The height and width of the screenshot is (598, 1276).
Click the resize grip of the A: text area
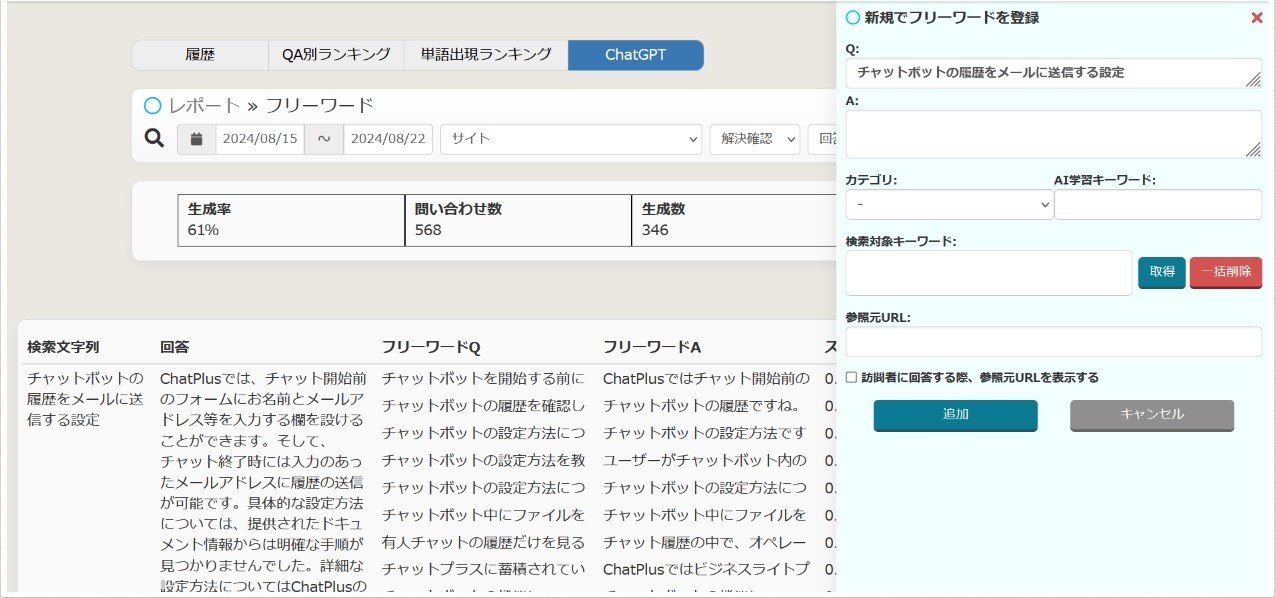pyautogui.click(x=1253, y=150)
